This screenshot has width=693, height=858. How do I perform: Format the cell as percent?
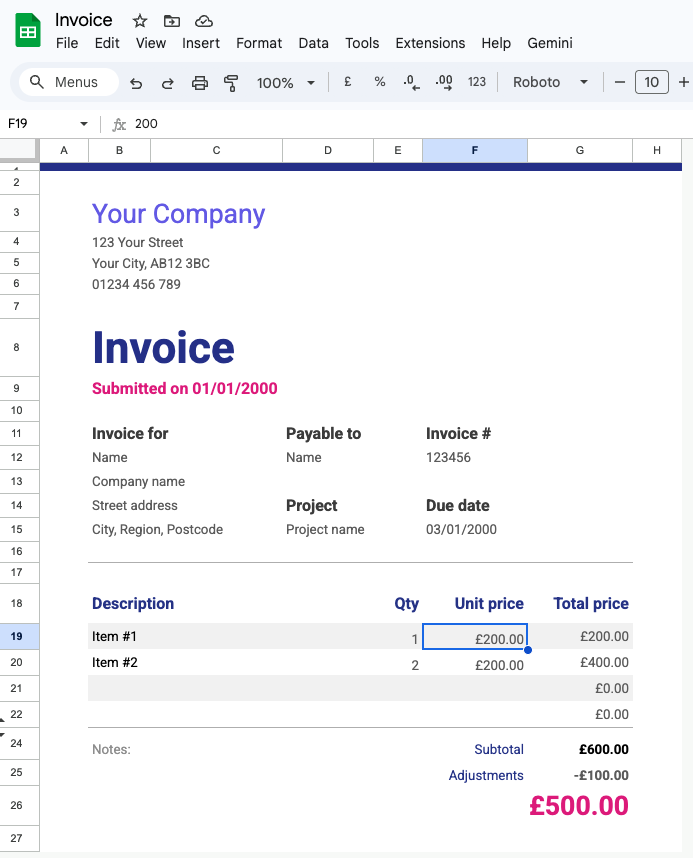380,82
